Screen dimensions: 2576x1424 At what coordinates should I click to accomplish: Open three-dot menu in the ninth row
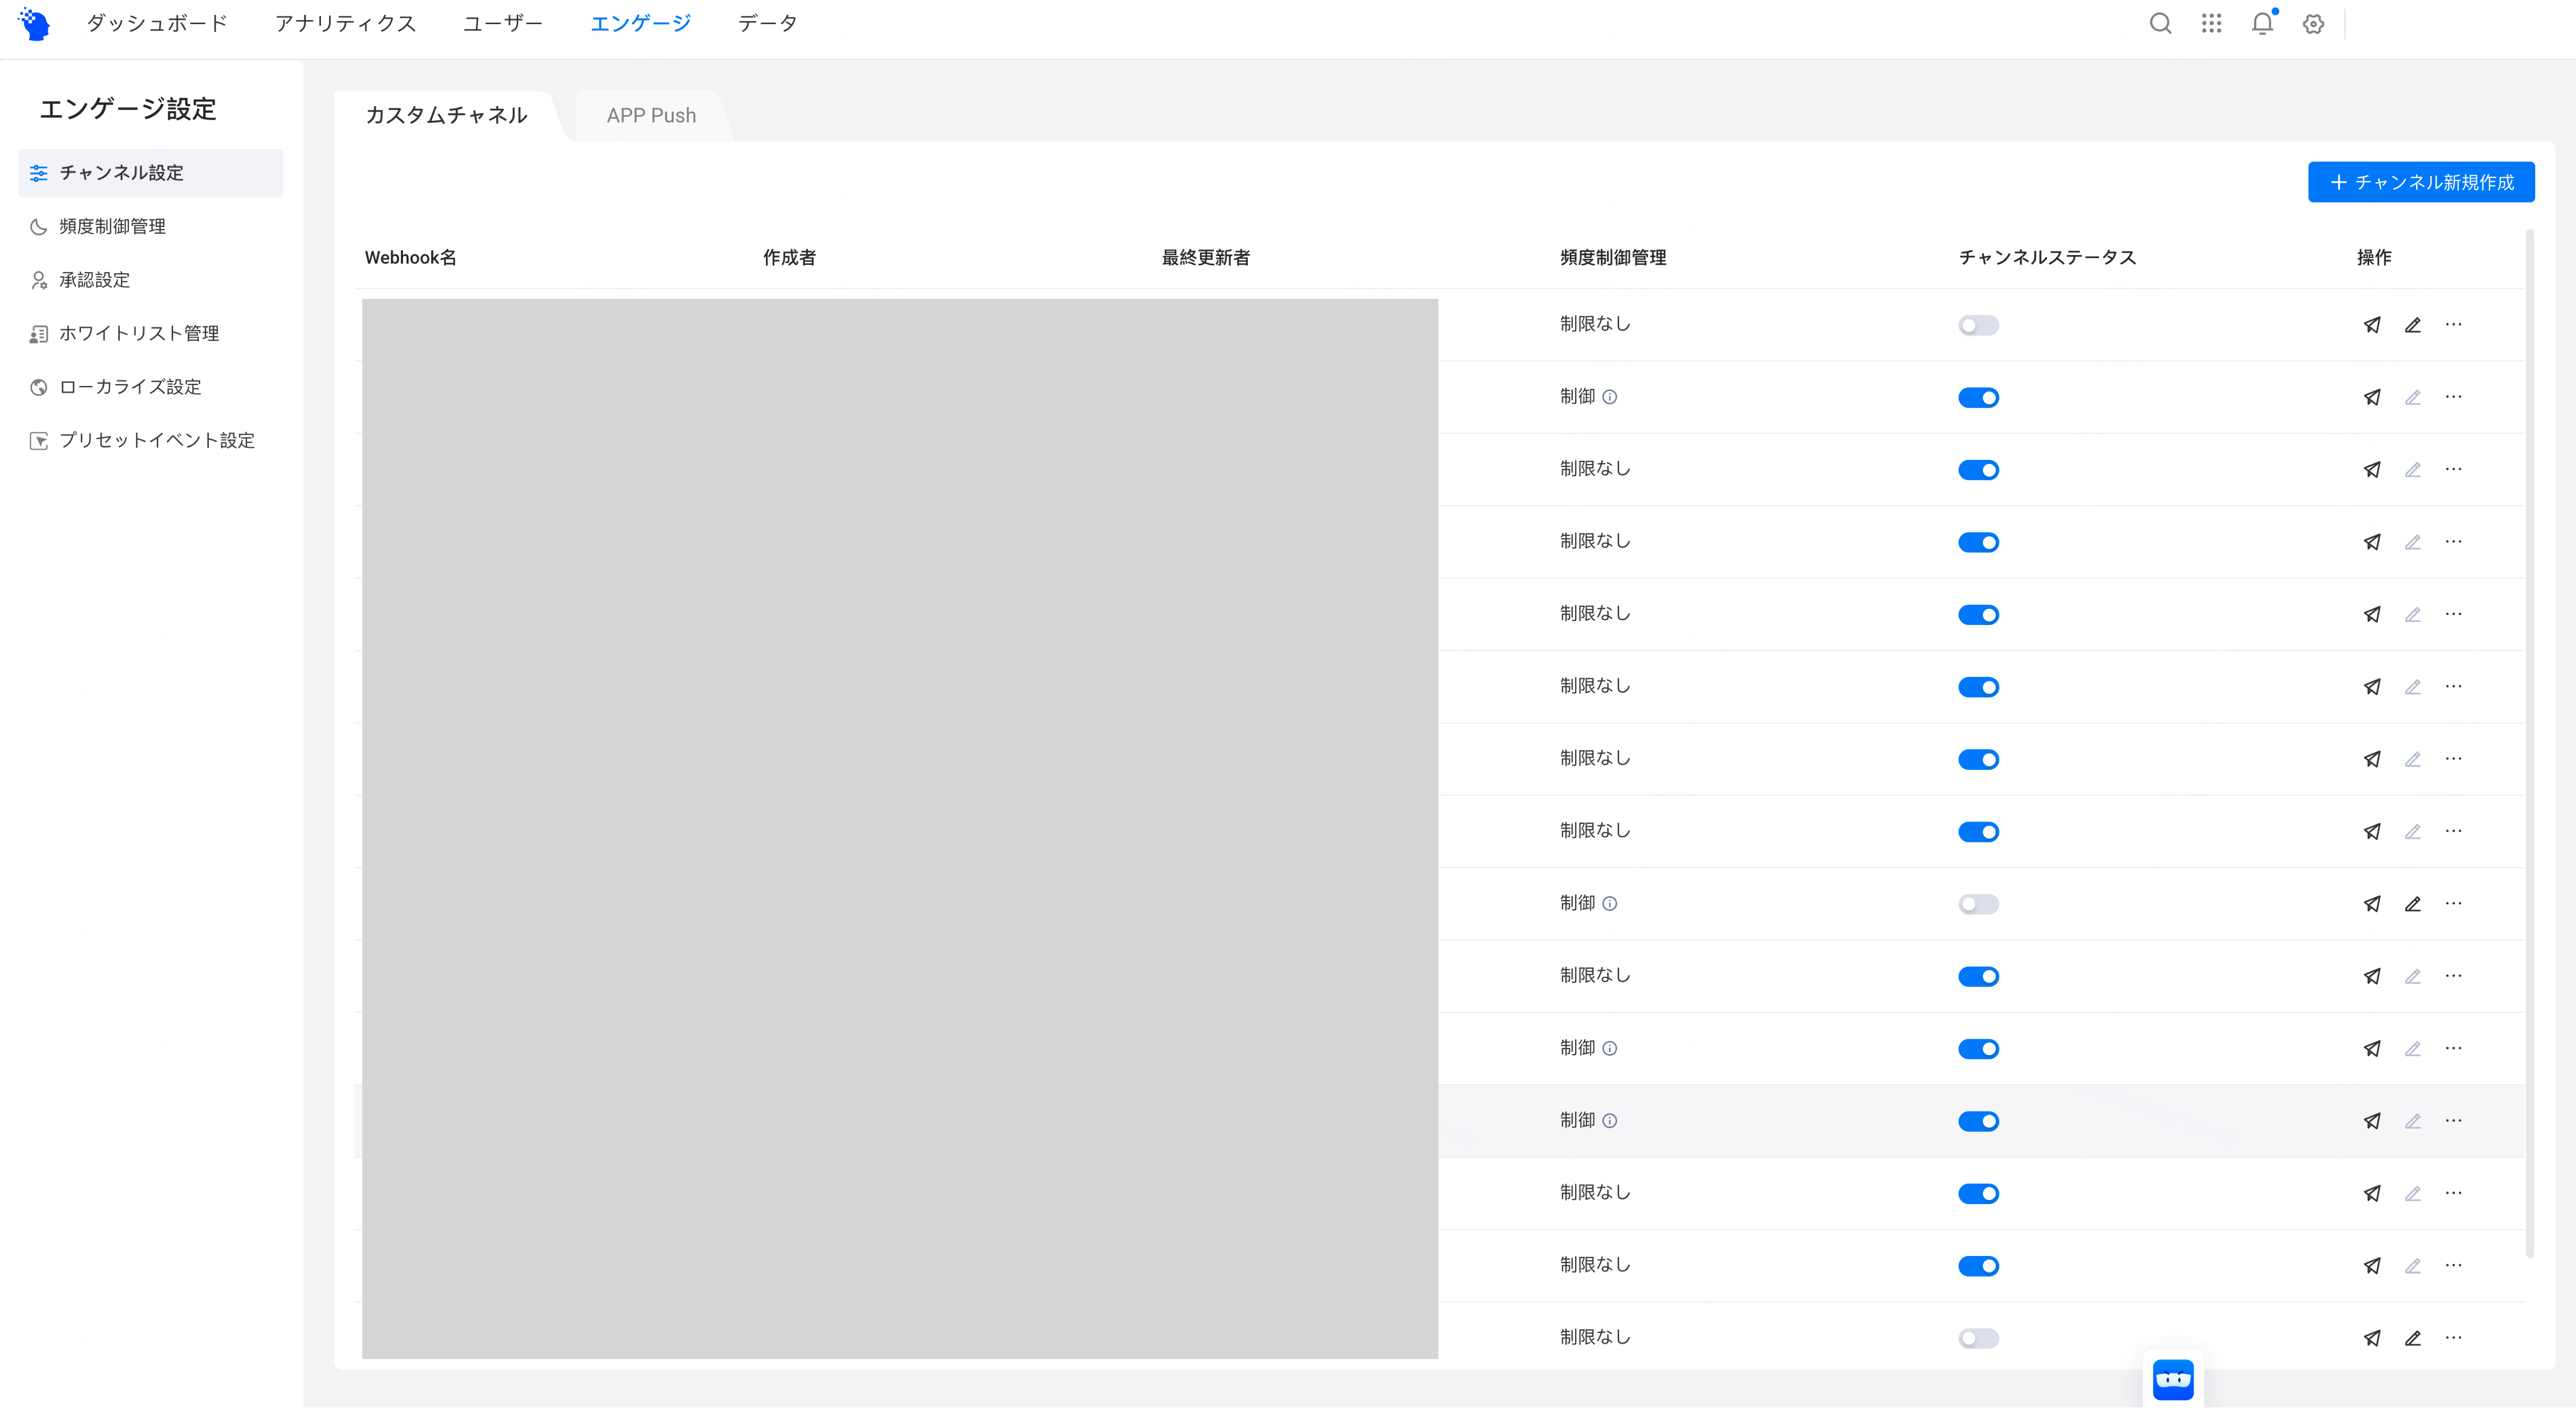click(2453, 903)
